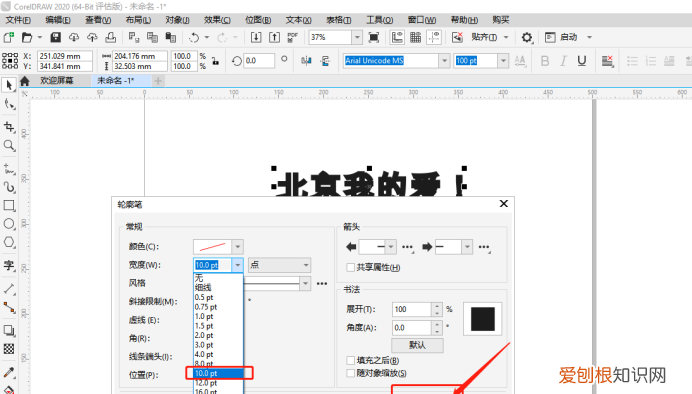Open the end arrowhead dropdown
The width and height of the screenshot is (692, 394).
point(467,247)
